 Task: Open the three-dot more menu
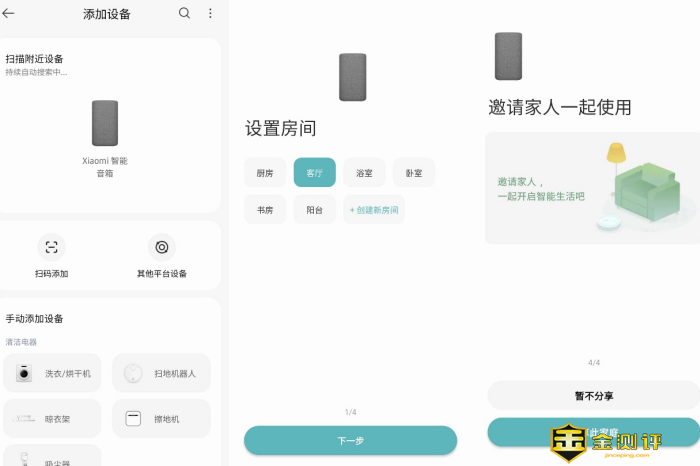click(x=210, y=14)
